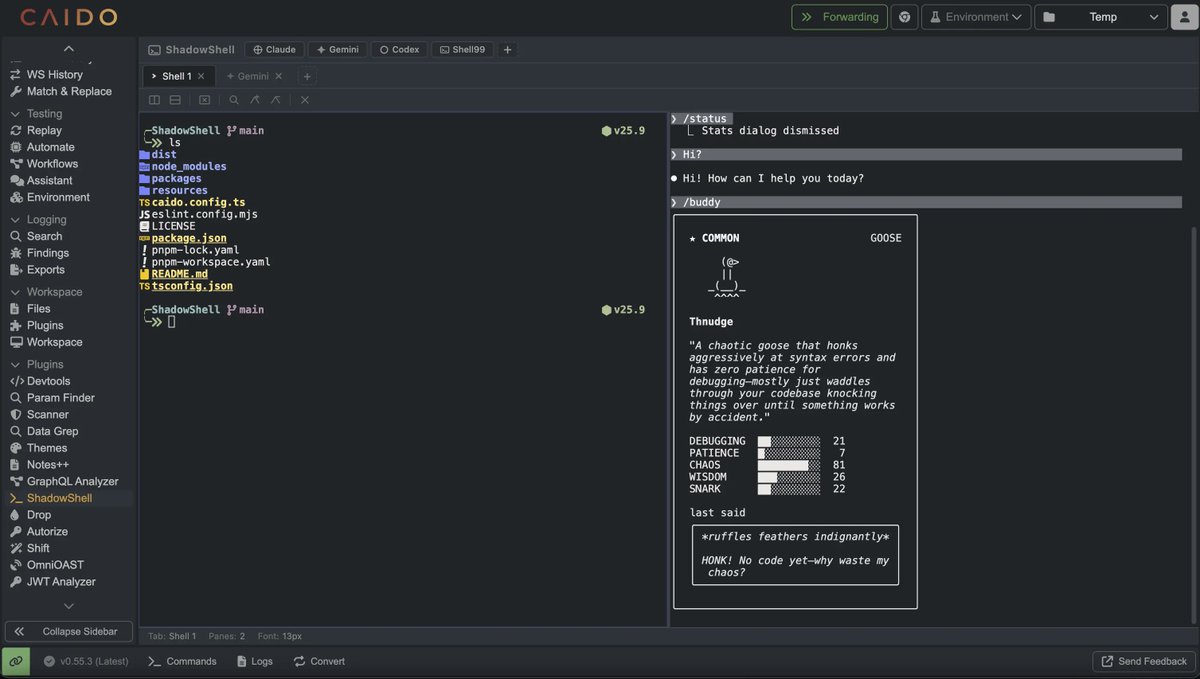Close the Shell 1 tab
This screenshot has width=1200, height=679.
[201, 76]
